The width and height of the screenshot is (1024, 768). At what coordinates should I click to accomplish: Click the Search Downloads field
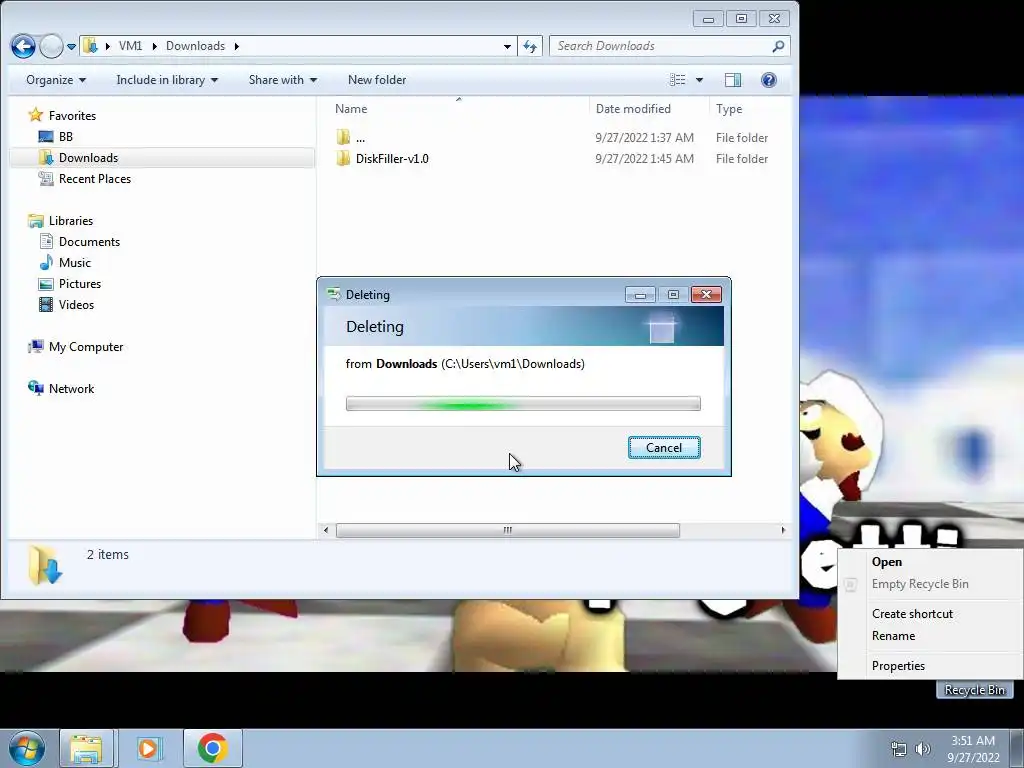(669, 46)
